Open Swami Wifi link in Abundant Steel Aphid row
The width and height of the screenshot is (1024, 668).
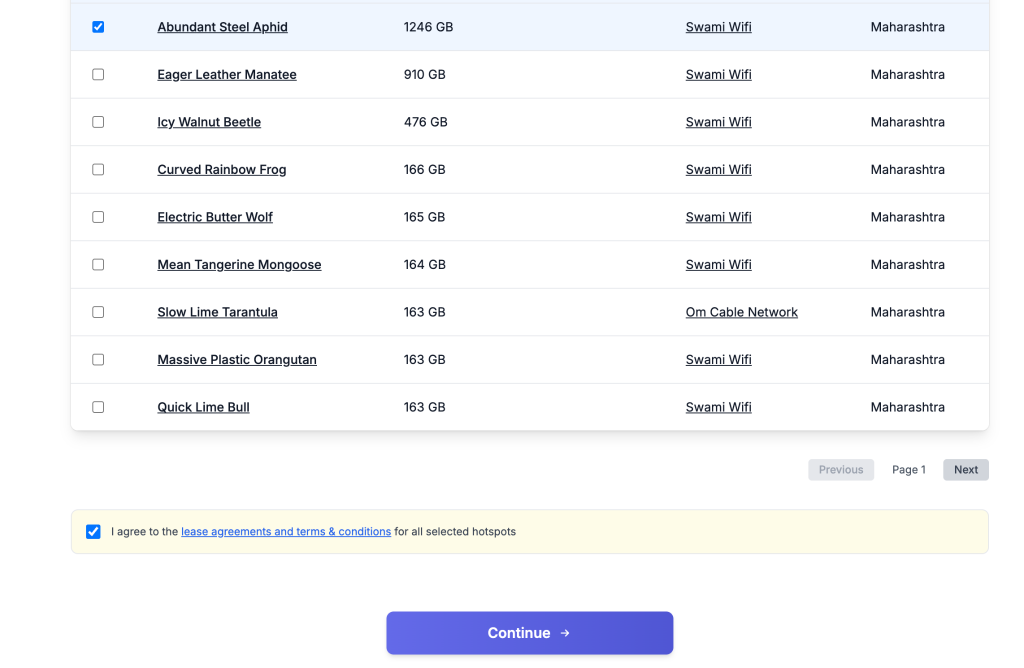pyautogui.click(x=718, y=27)
